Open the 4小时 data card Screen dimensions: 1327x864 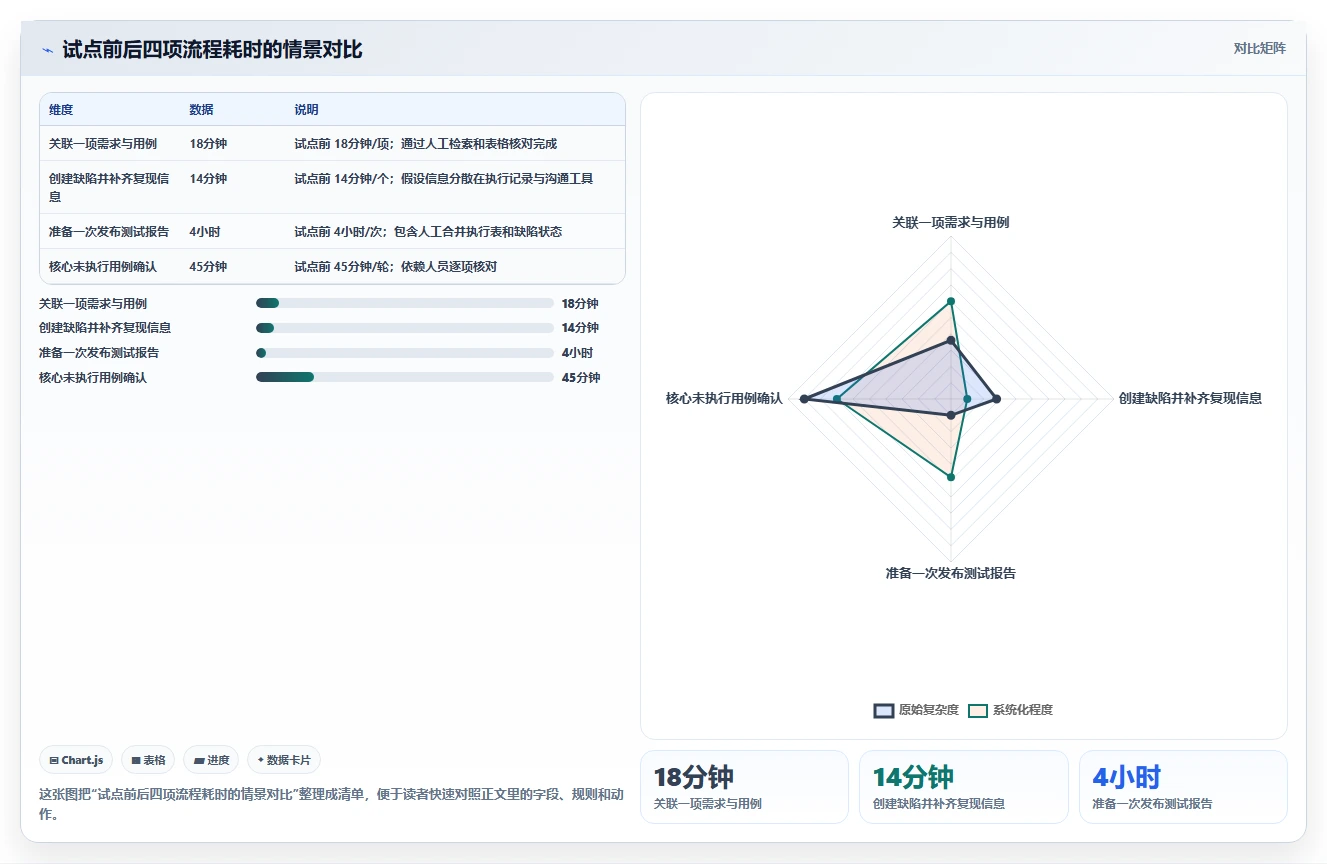(x=1183, y=787)
